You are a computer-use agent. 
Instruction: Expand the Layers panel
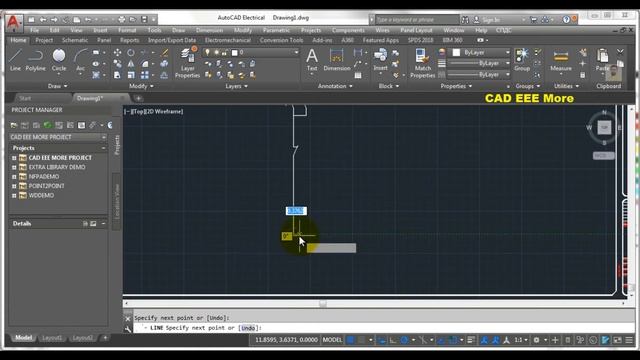(x=236, y=86)
